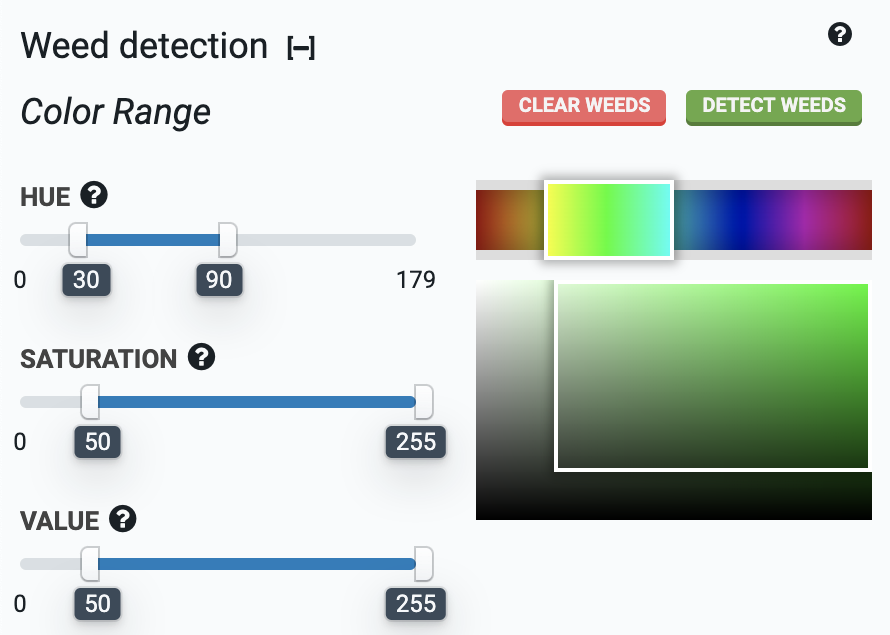Click the saturation minimum handle at 50
The width and height of the screenshot is (890, 635).
pyautogui.click(x=91, y=402)
